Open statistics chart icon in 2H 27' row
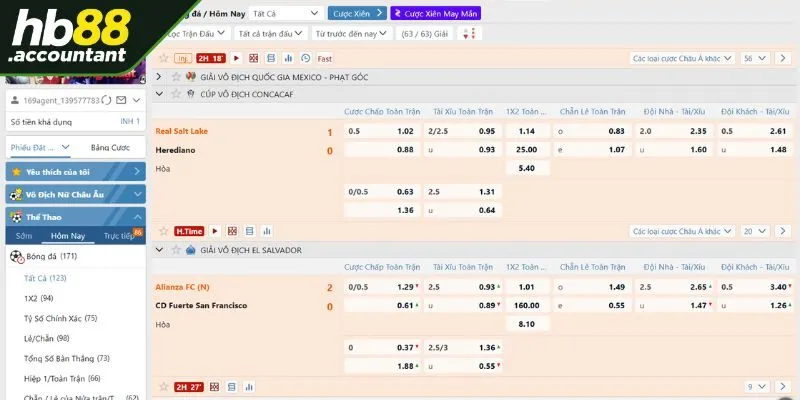Viewport: 800px width, 400px height. coord(249,387)
